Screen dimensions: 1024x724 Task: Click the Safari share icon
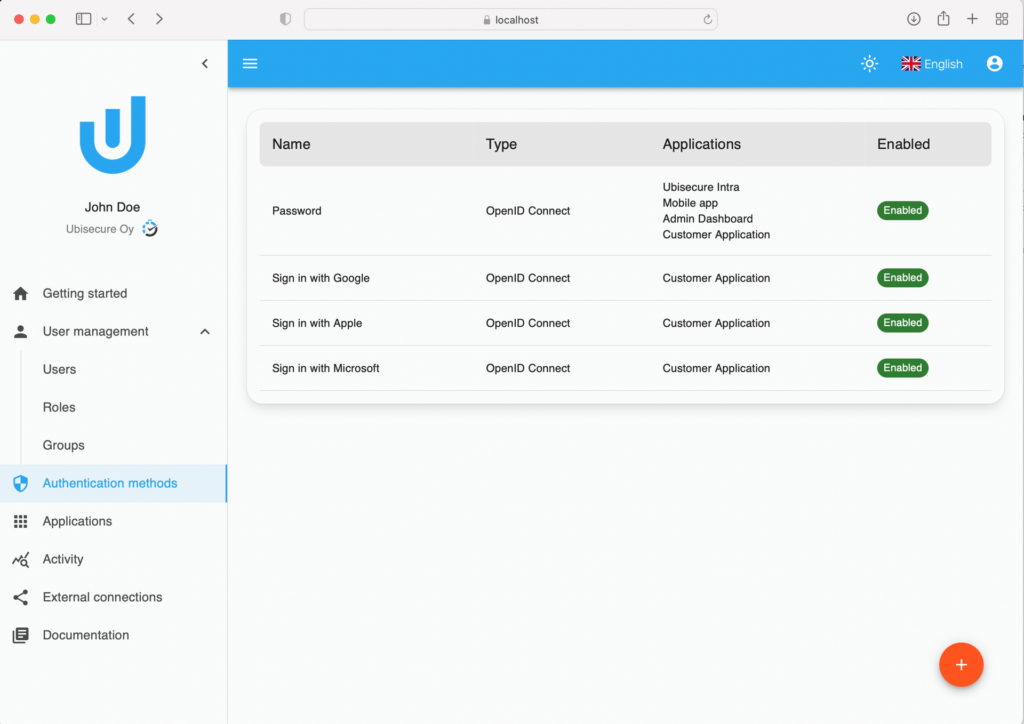pos(943,18)
